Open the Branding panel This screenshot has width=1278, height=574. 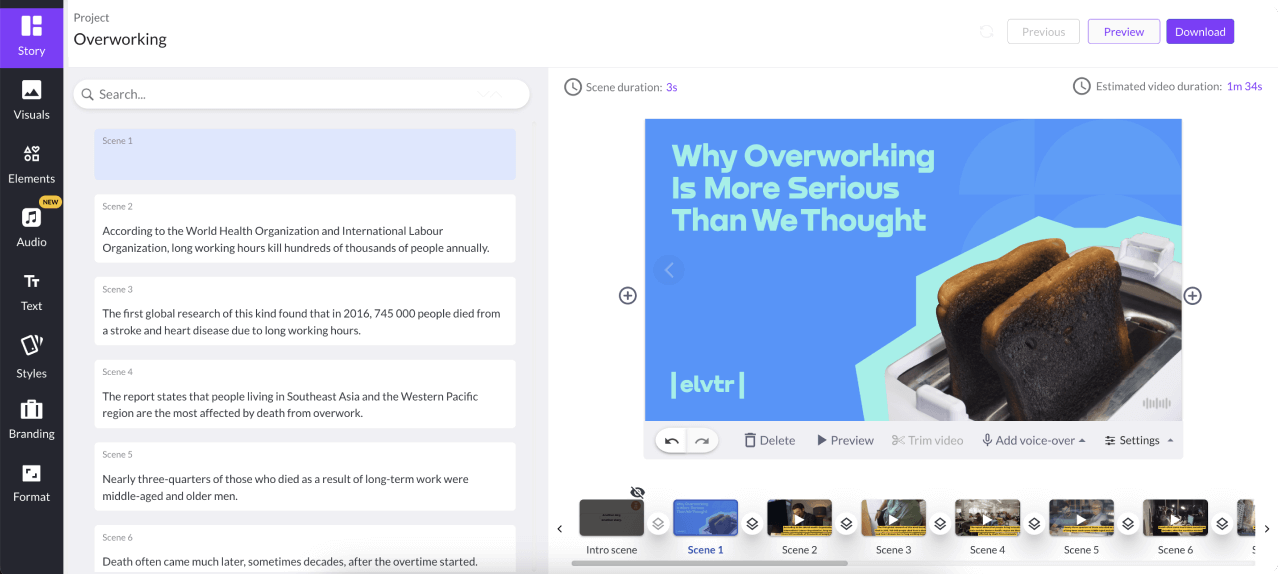click(31, 419)
